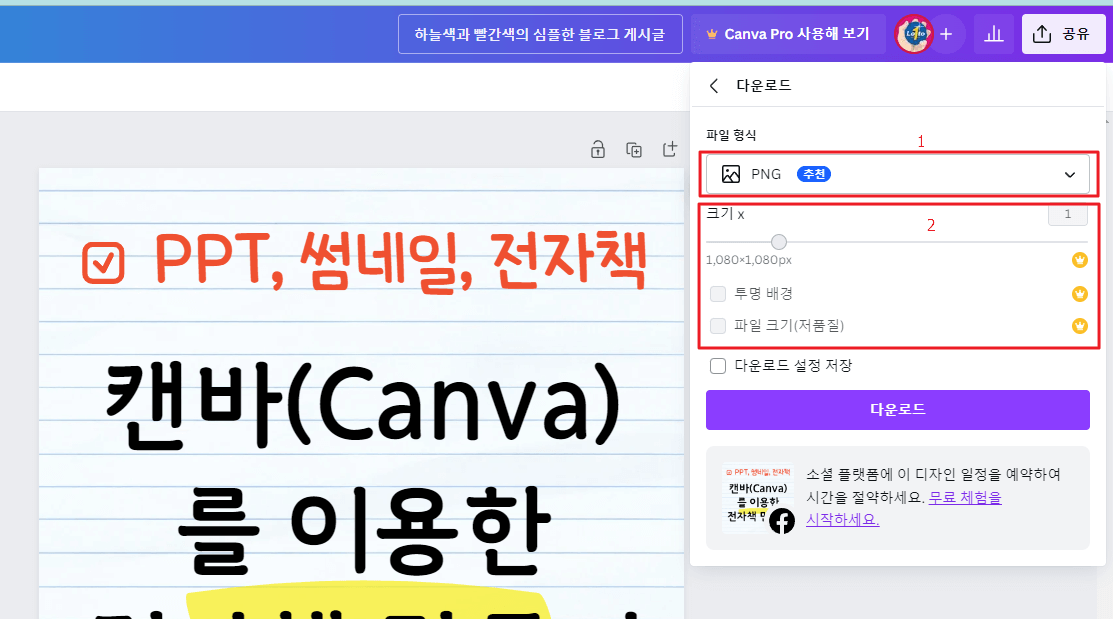Open the PNG file format dropdown
Image resolution: width=1113 pixels, height=619 pixels.
pos(898,173)
